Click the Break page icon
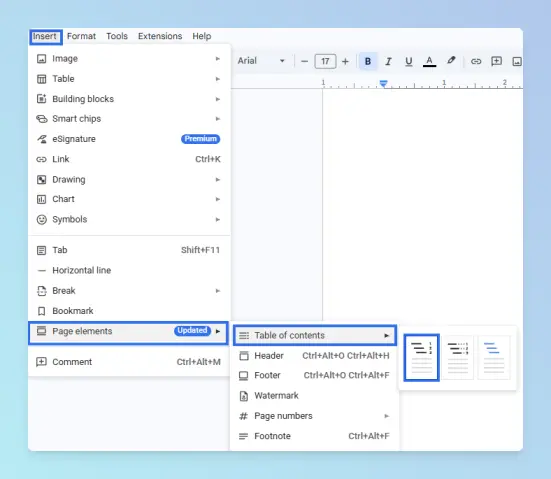 click(x=41, y=291)
